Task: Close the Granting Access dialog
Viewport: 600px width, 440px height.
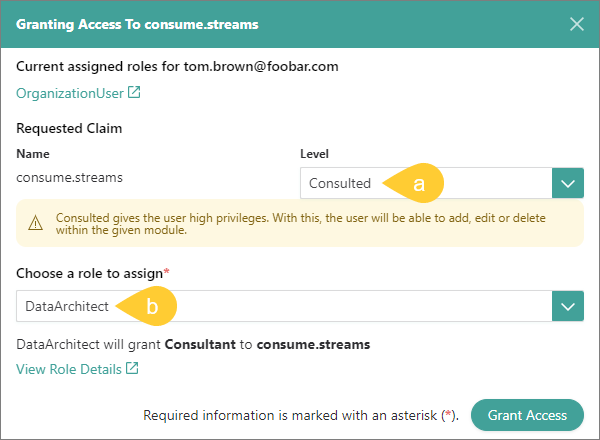Action: point(577,24)
